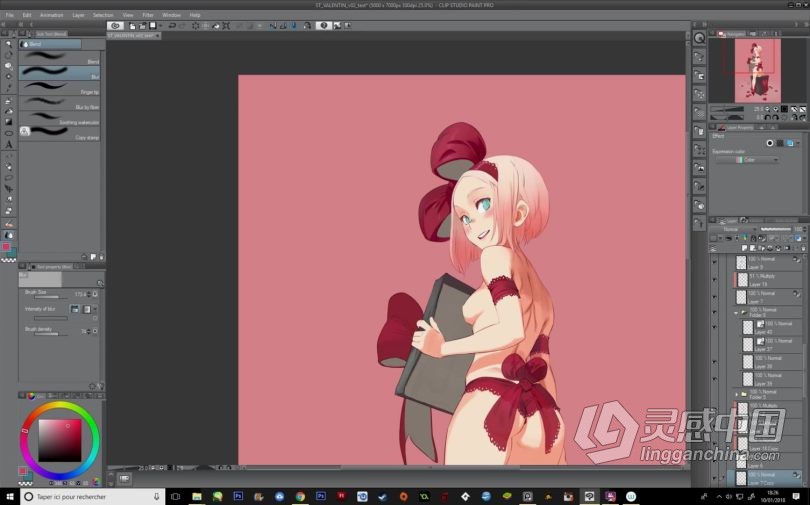Open the layer blending mode Normal dropdown
The width and height of the screenshot is (810, 505).
pyautogui.click(x=734, y=229)
